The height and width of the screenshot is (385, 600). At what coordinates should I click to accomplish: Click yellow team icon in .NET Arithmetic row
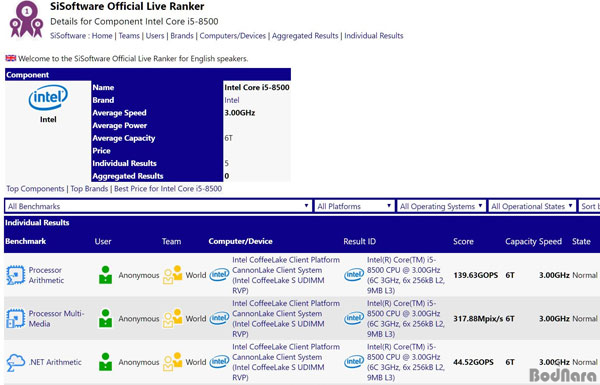(x=173, y=362)
